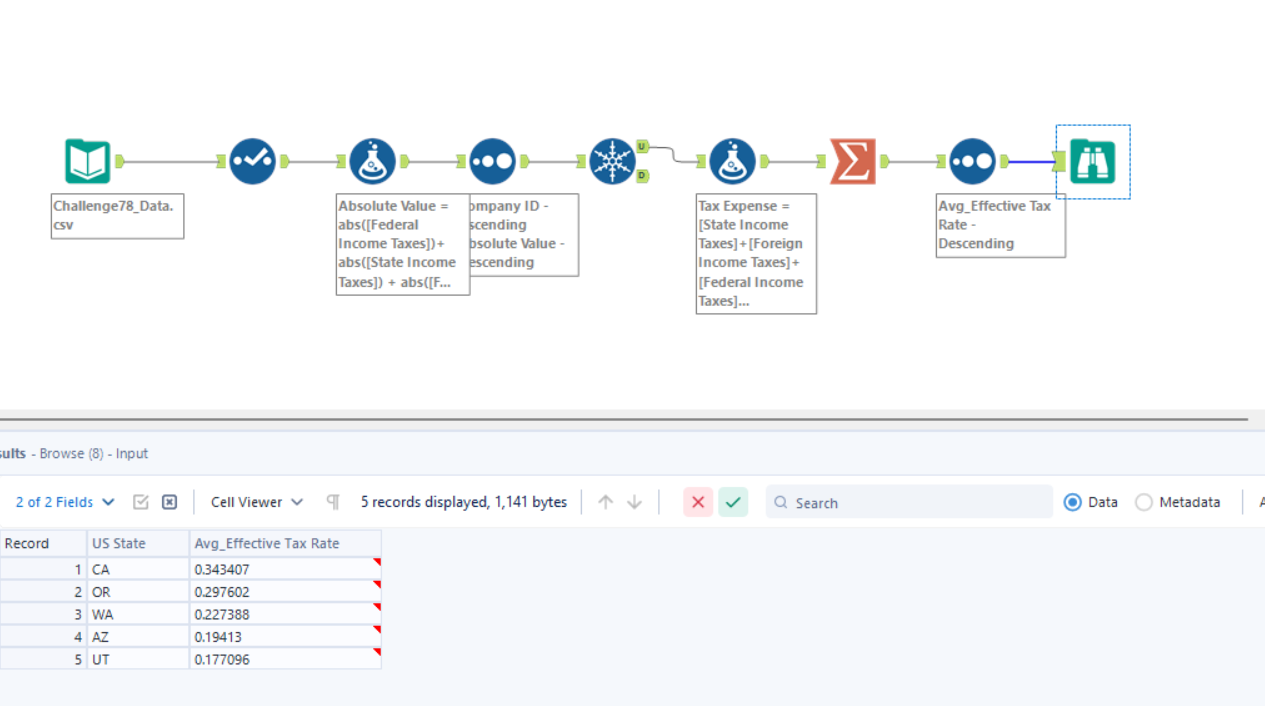
Task: Click the Unique tool snowflake icon
Action: click(611, 162)
